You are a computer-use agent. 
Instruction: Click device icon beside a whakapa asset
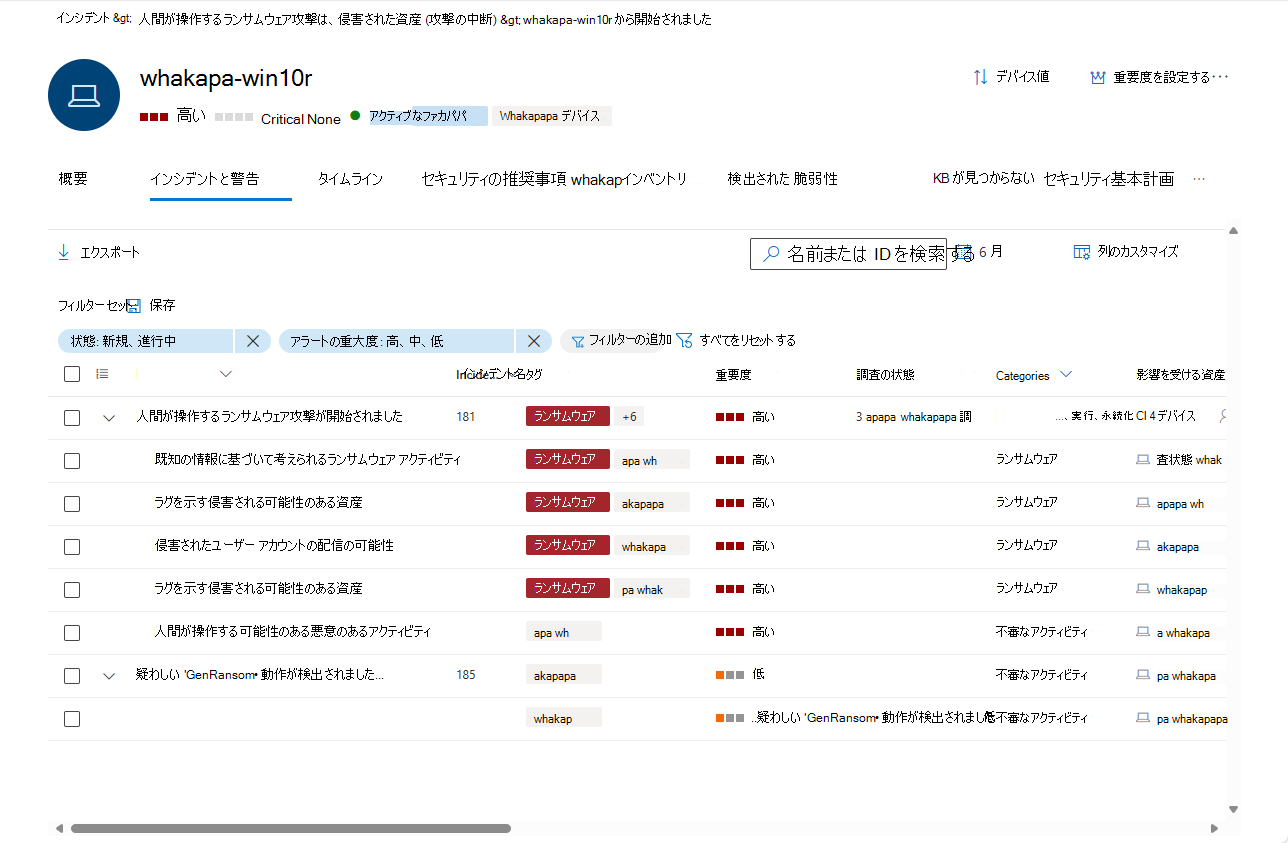point(1143,632)
